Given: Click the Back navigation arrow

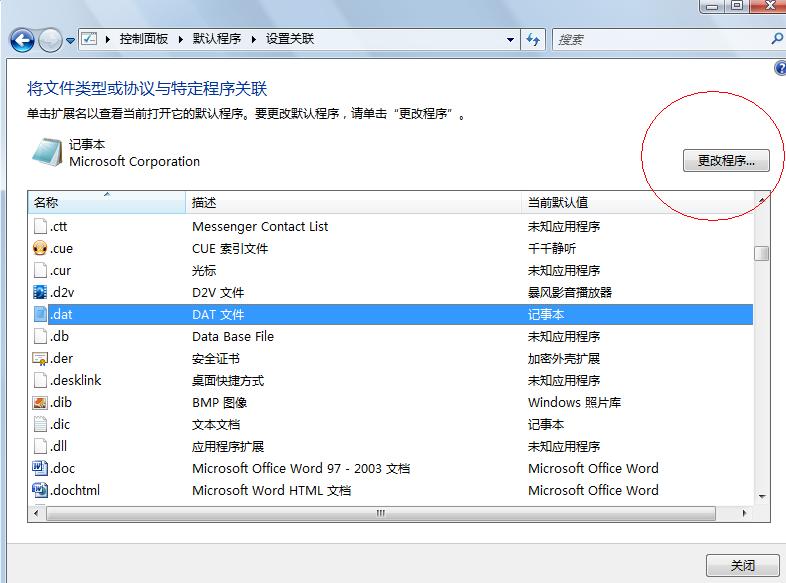Looking at the screenshot, I should 22,40.
